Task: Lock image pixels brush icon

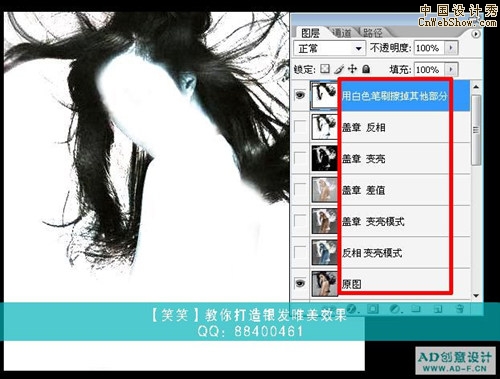Action: [339, 69]
